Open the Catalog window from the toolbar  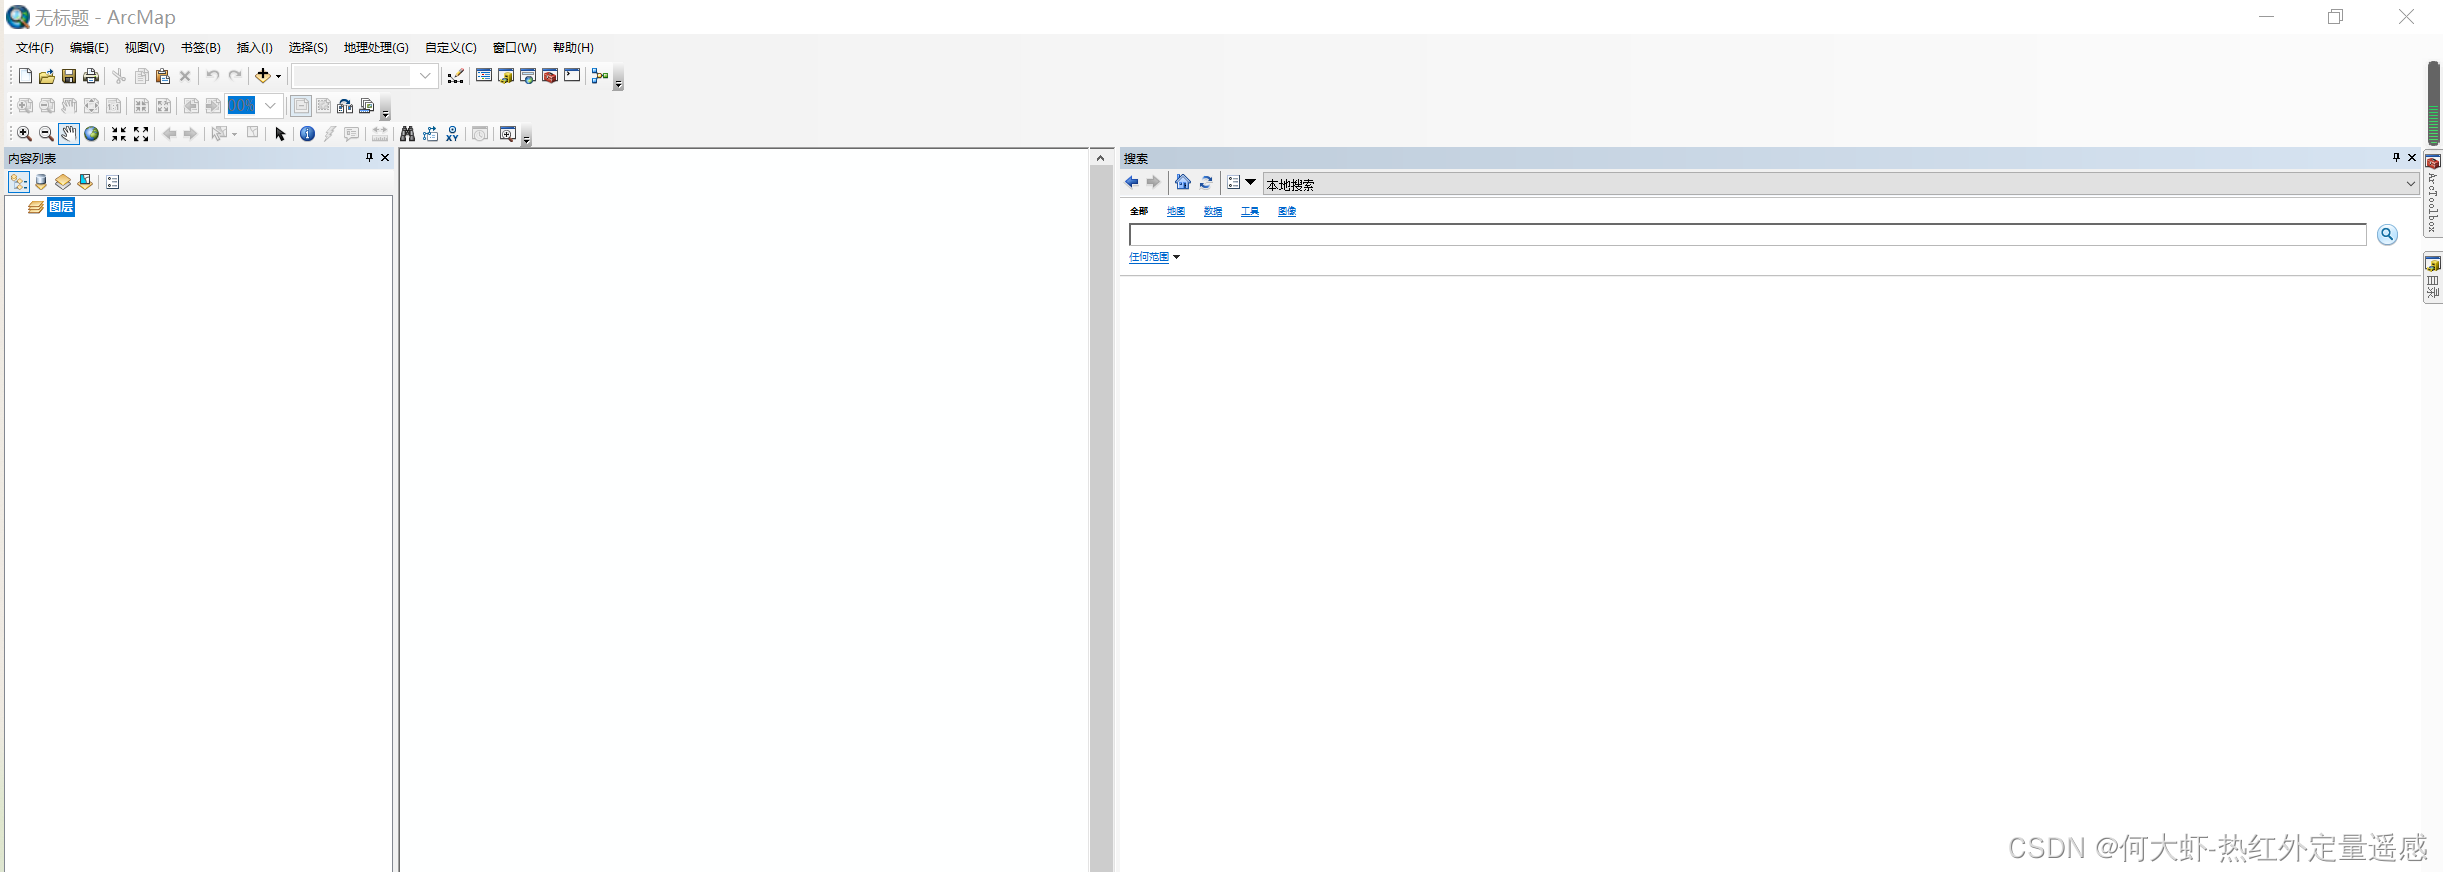(506, 76)
